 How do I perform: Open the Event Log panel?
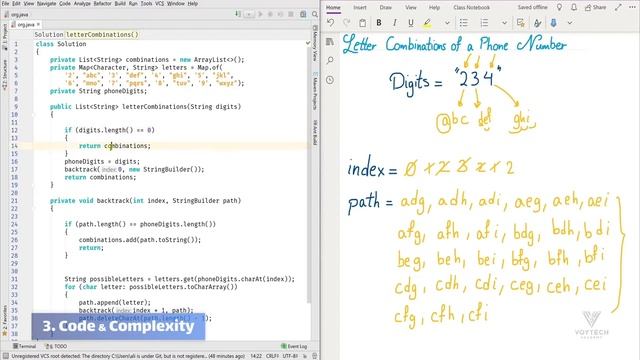click(x=294, y=346)
